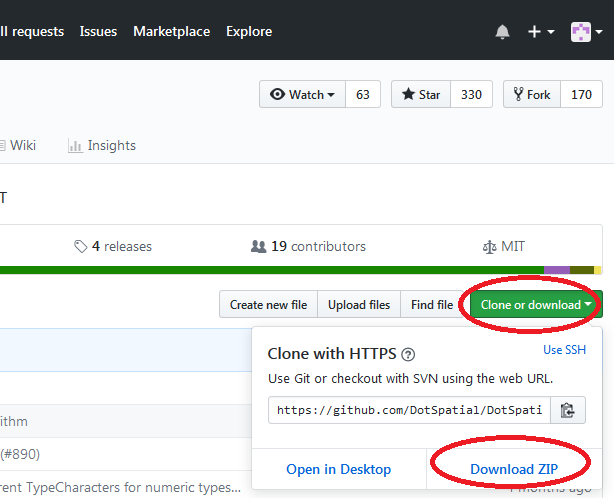The height and width of the screenshot is (498, 614).
Task: Open the user avatar menu
Action: point(586,32)
